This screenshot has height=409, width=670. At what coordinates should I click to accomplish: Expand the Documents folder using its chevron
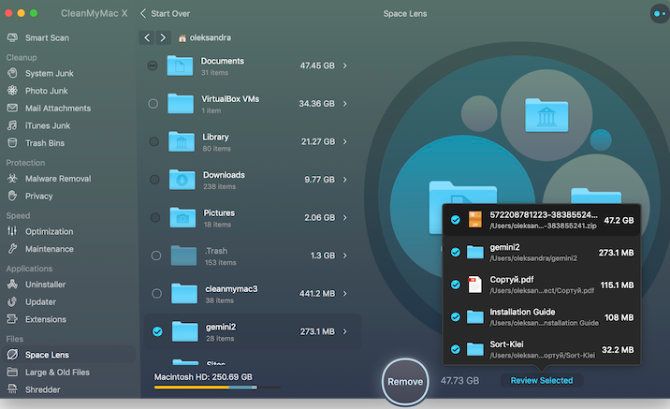click(345, 66)
